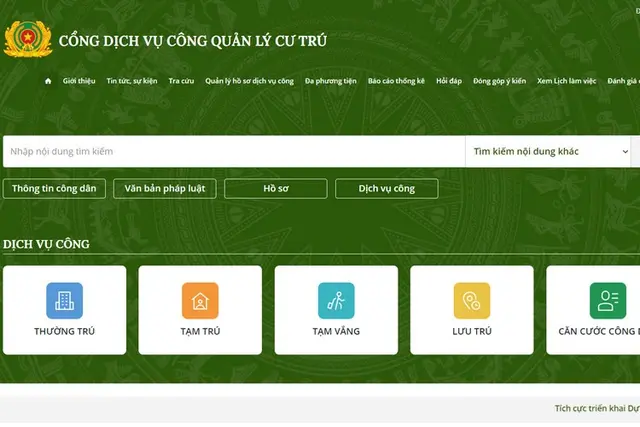The image size is (640, 427).
Task: Open the green Căn cước công dân icon
Action: (608, 300)
